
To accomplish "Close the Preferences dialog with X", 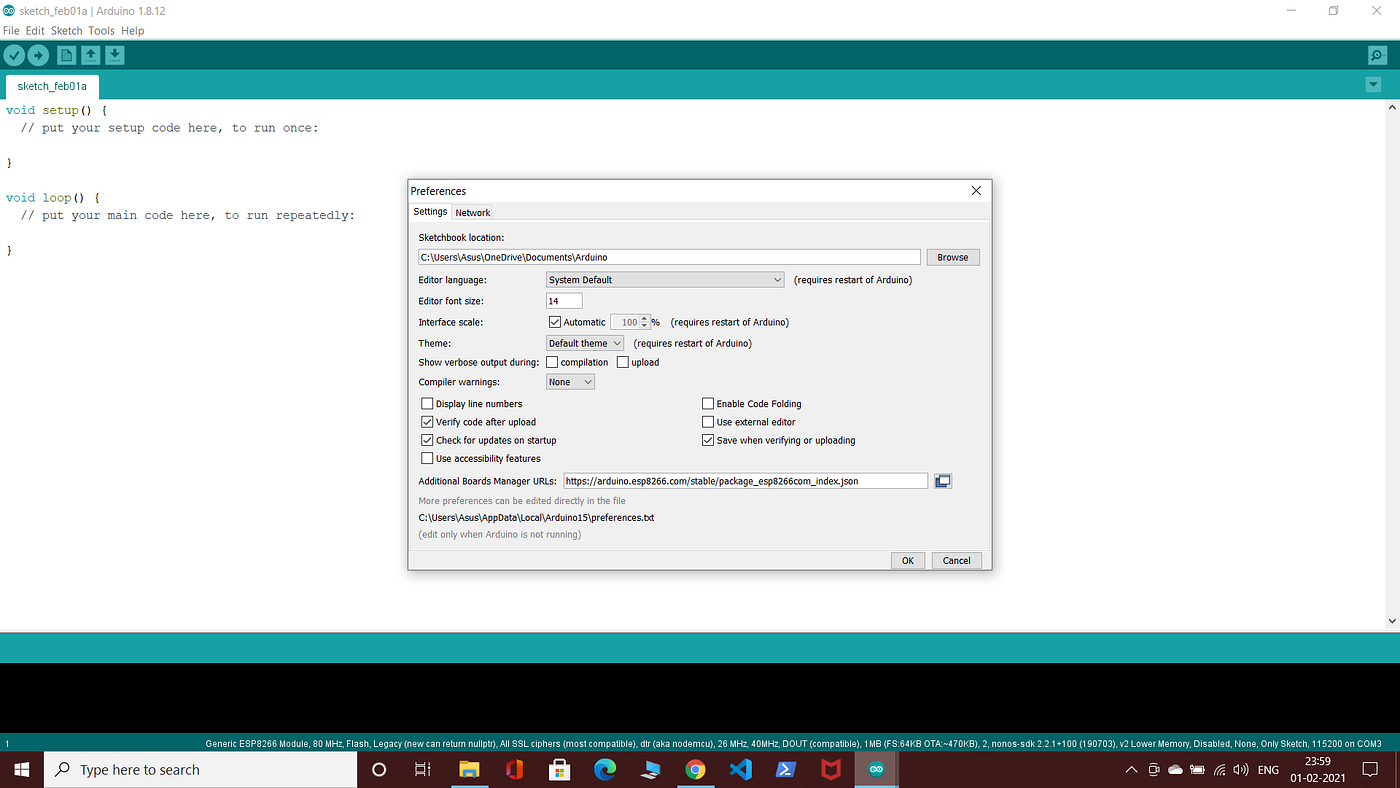I will pyautogui.click(x=977, y=190).
